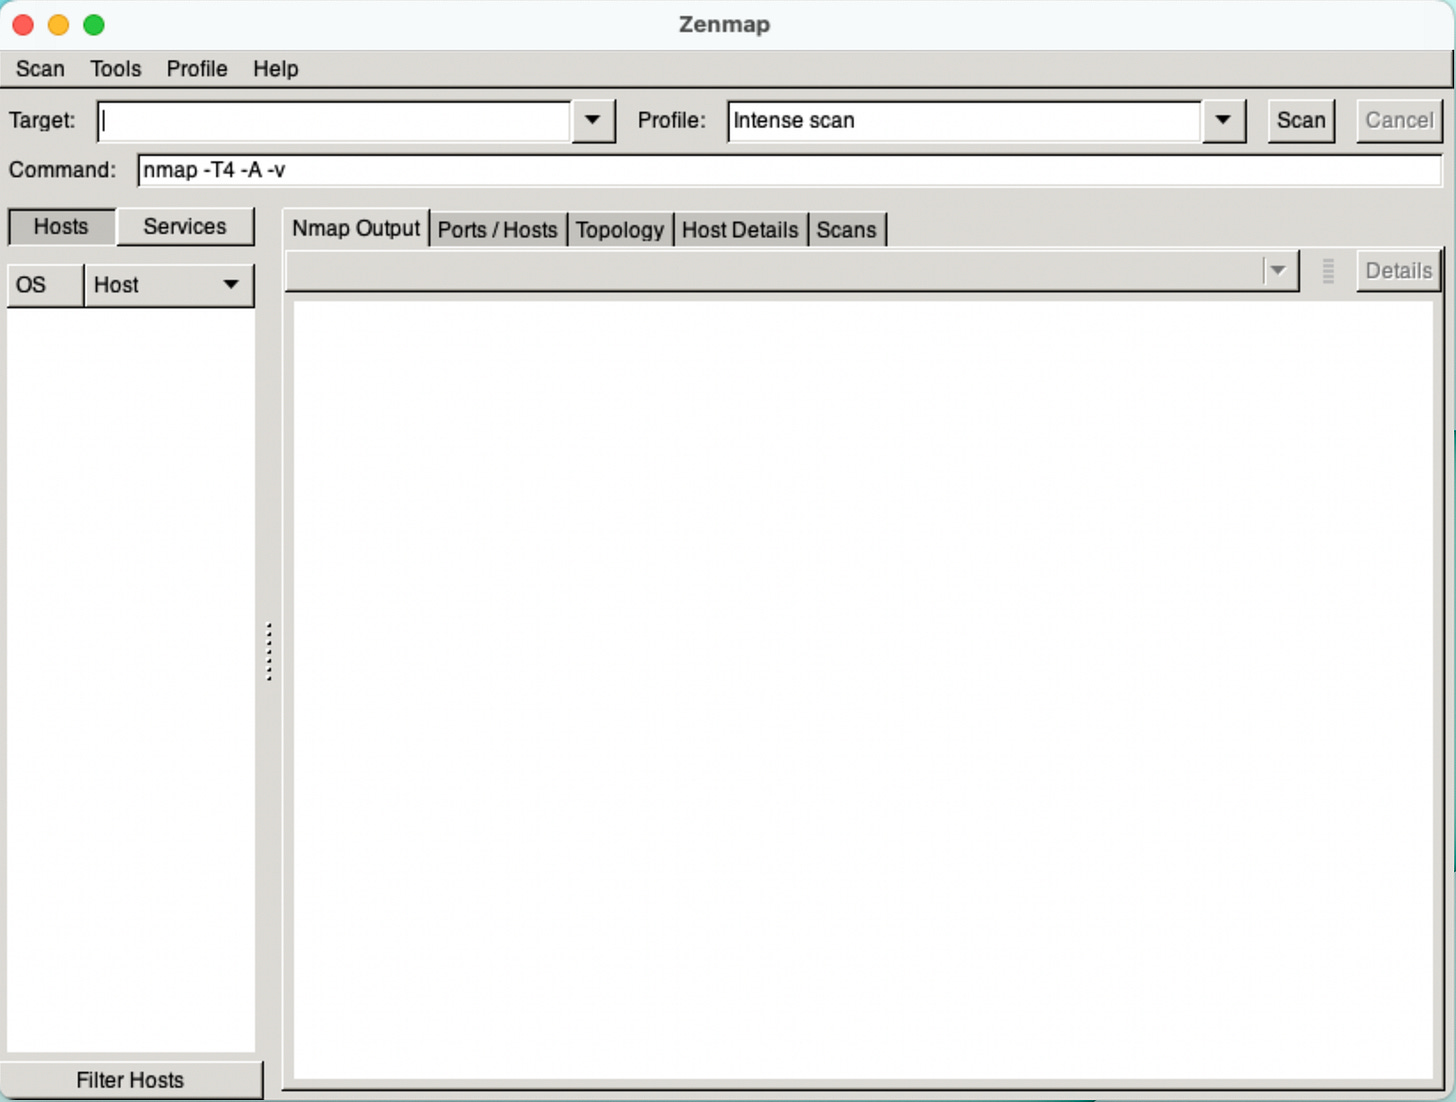Click the OS column header
Viewport: 1456px width, 1102px height.
point(45,285)
